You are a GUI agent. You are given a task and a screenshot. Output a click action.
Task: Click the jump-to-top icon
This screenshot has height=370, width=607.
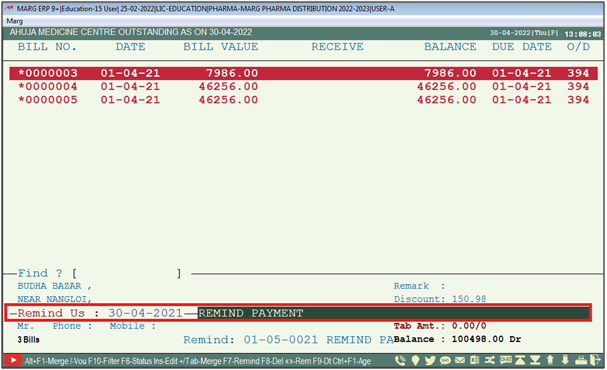coord(520,360)
